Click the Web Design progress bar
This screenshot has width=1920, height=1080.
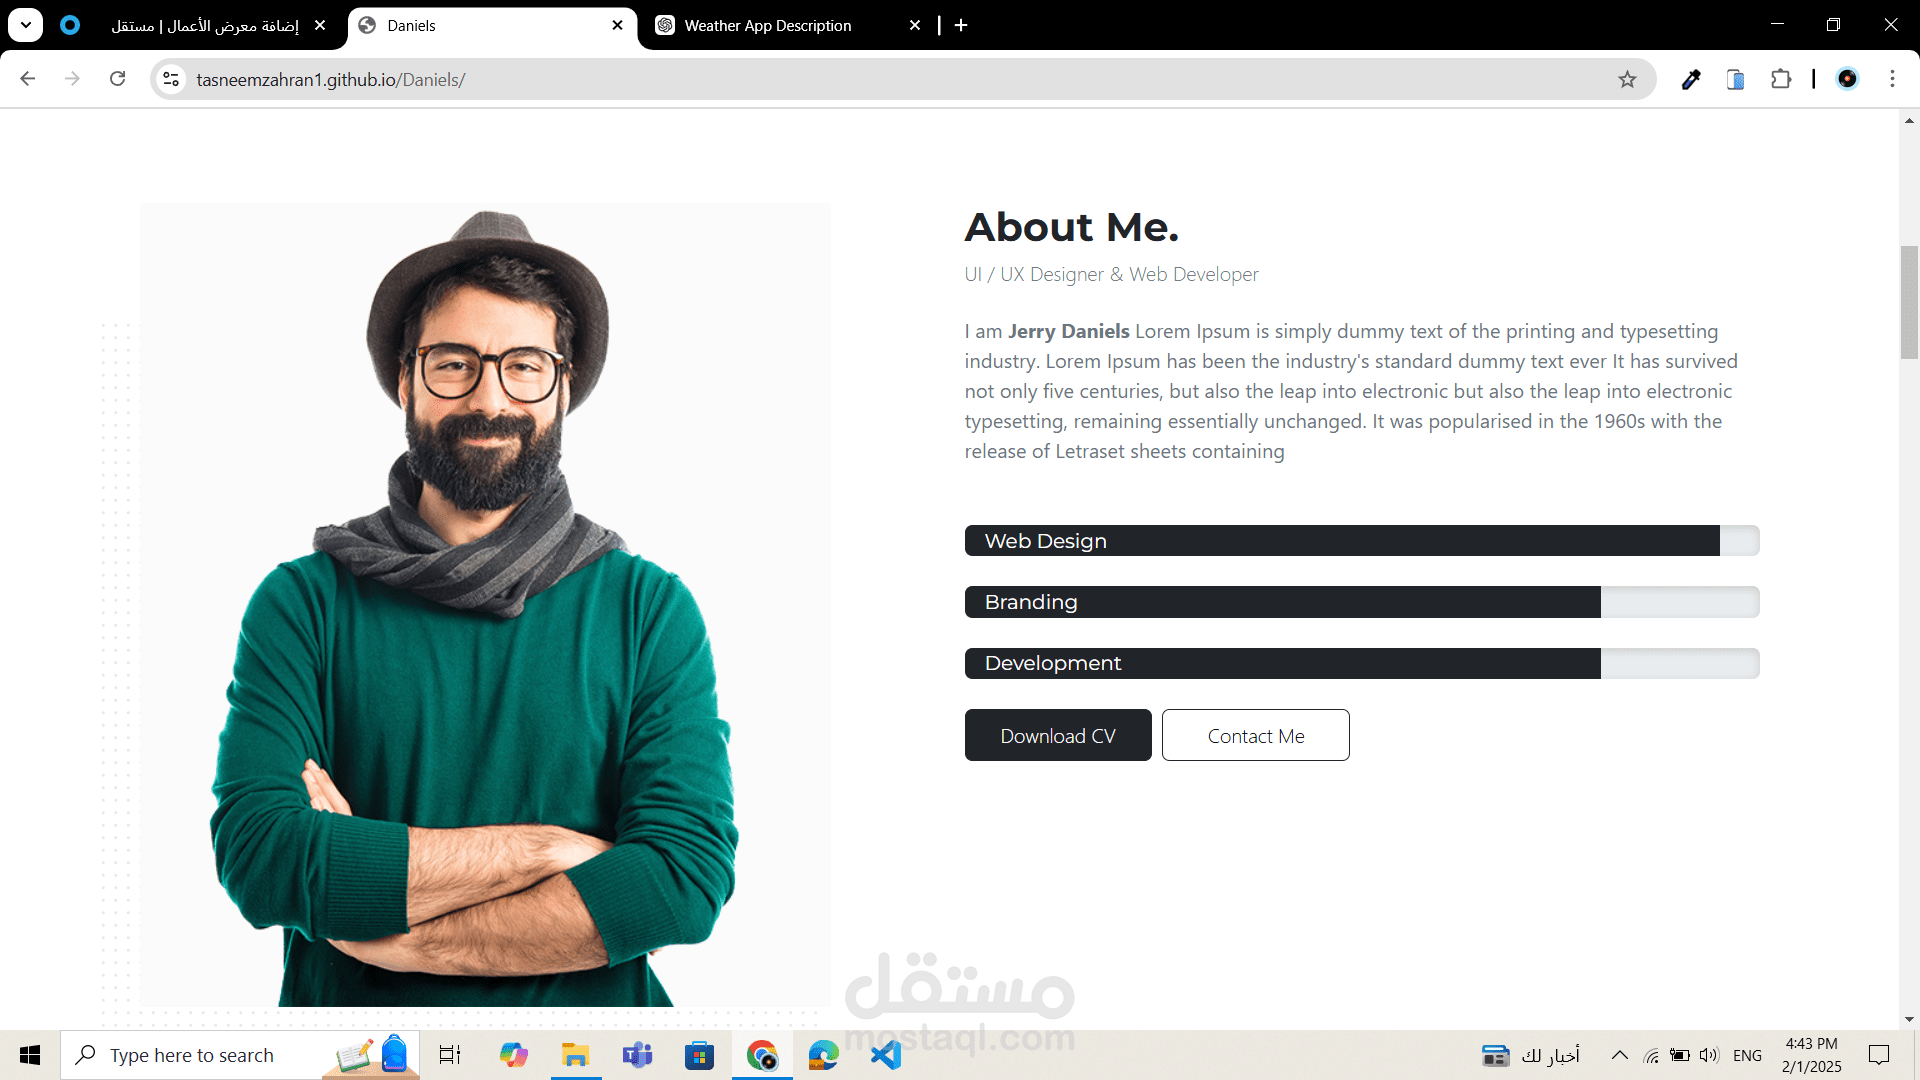1361,541
